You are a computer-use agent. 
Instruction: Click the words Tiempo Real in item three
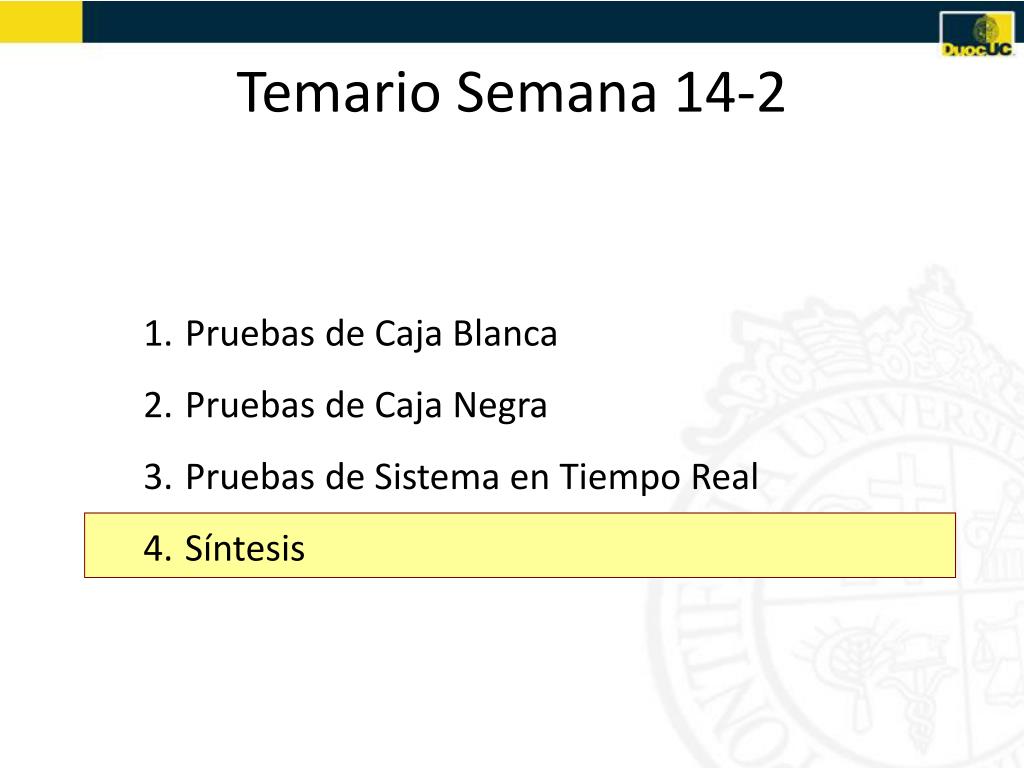pyautogui.click(x=659, y=477)
